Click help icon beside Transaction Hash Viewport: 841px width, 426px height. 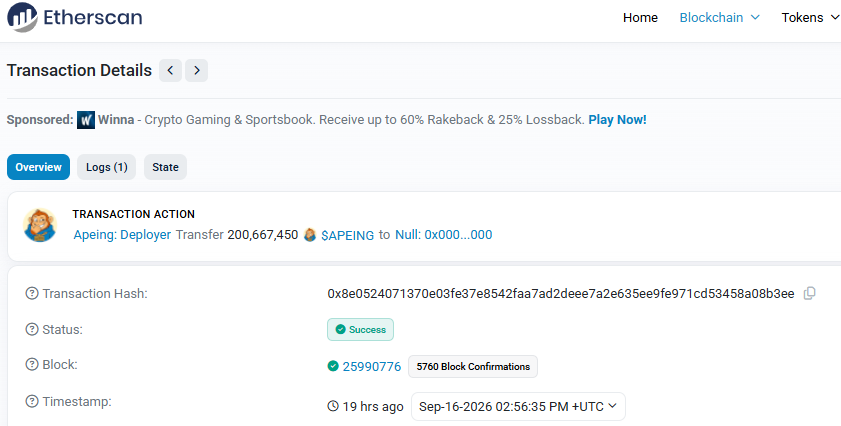tap(32, 293)
